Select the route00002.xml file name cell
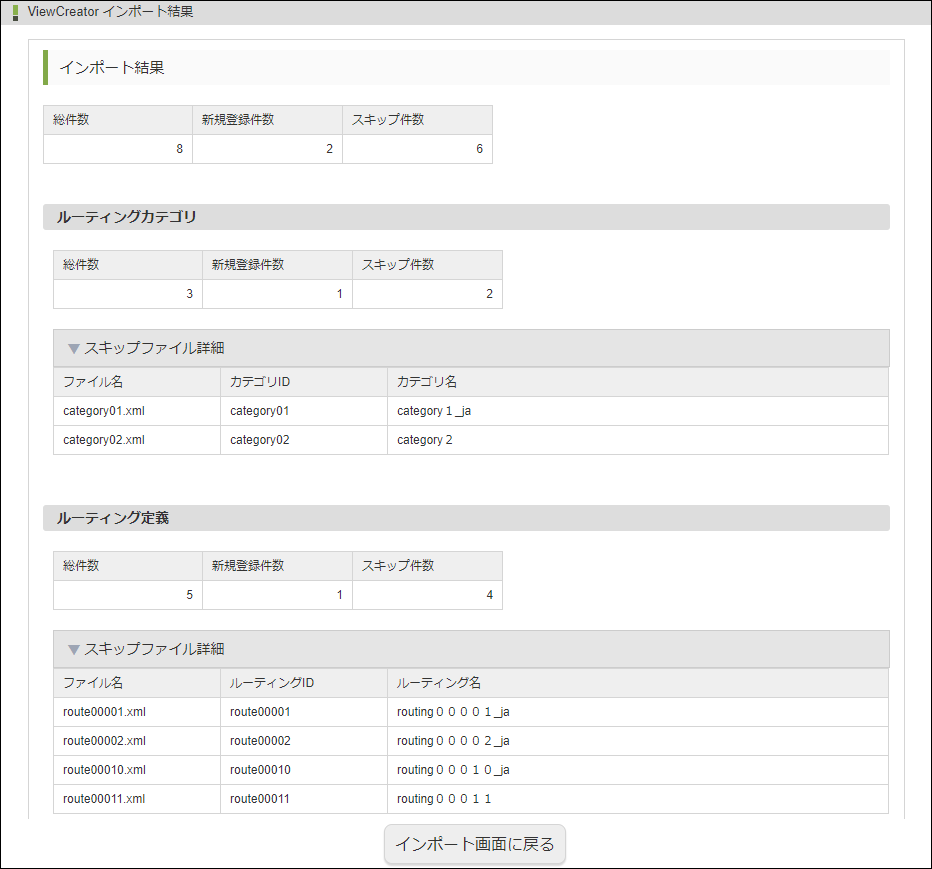The height and width of the screenshot is (869, 932). coord(137,741)
